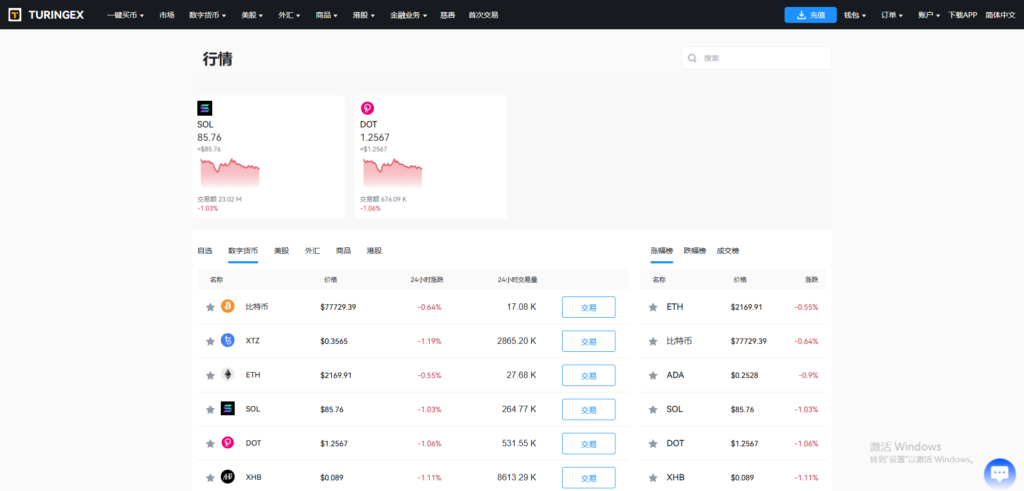Viewport: 1024px width, 491px height.
Task: Click the blue 充值 deposit button
Action: (810, 15)
